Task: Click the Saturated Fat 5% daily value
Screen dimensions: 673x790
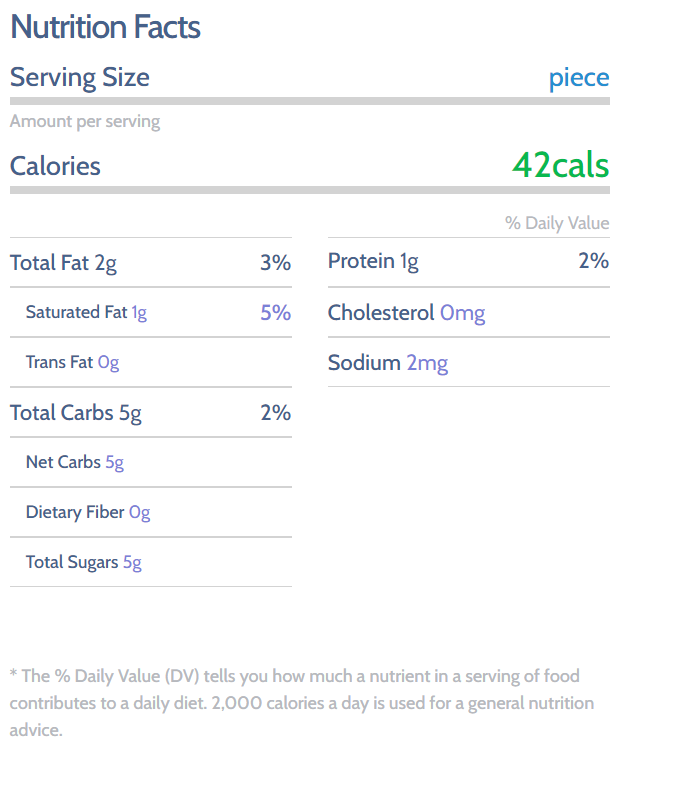Action: pos(275,313)
